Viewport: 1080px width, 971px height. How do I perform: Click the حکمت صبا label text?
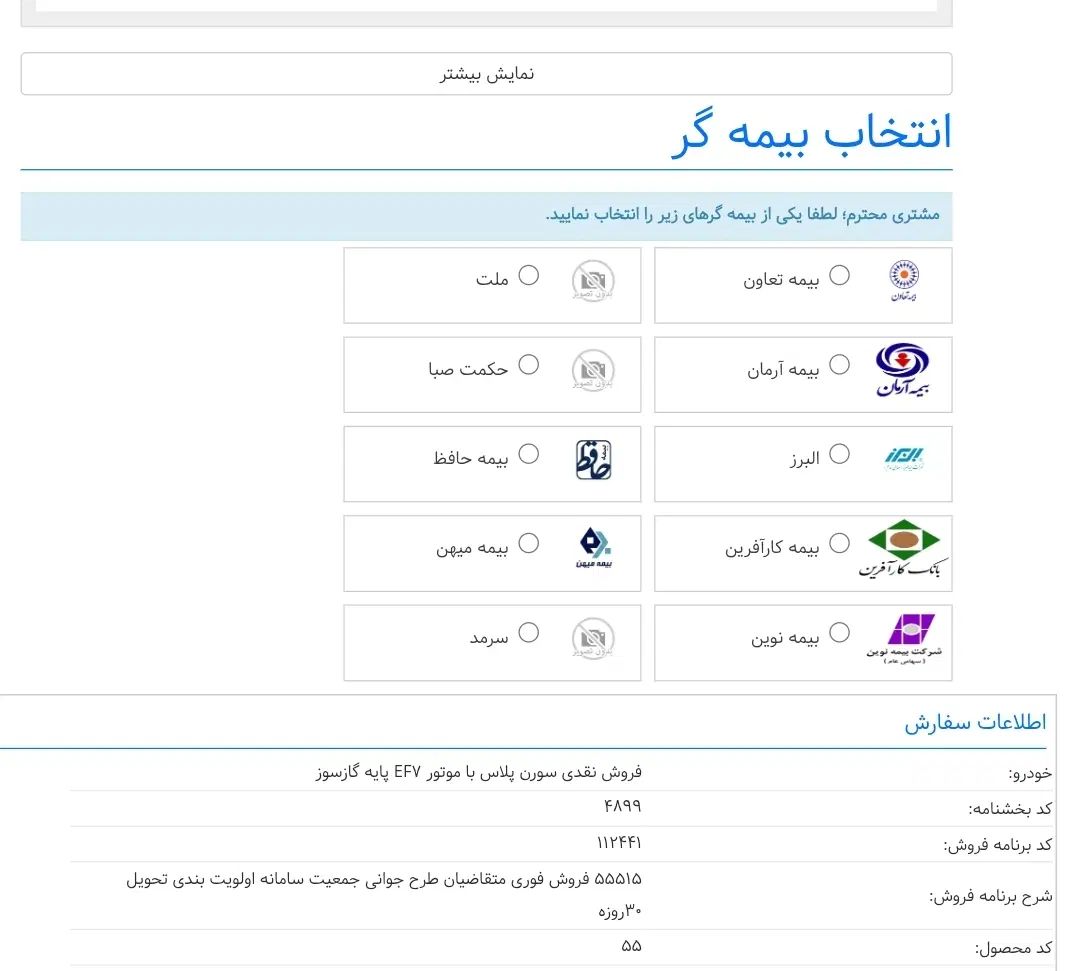point(468,369)
